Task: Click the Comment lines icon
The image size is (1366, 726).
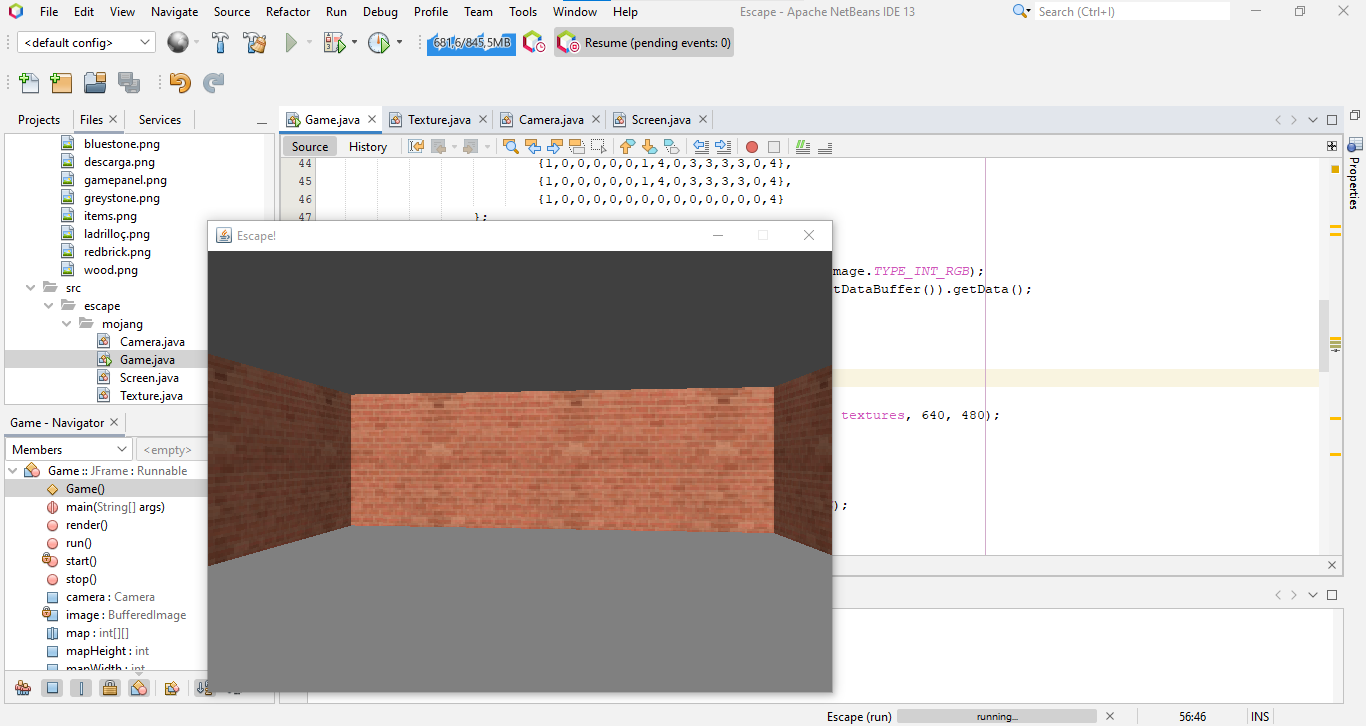Action: coord(801,146)
